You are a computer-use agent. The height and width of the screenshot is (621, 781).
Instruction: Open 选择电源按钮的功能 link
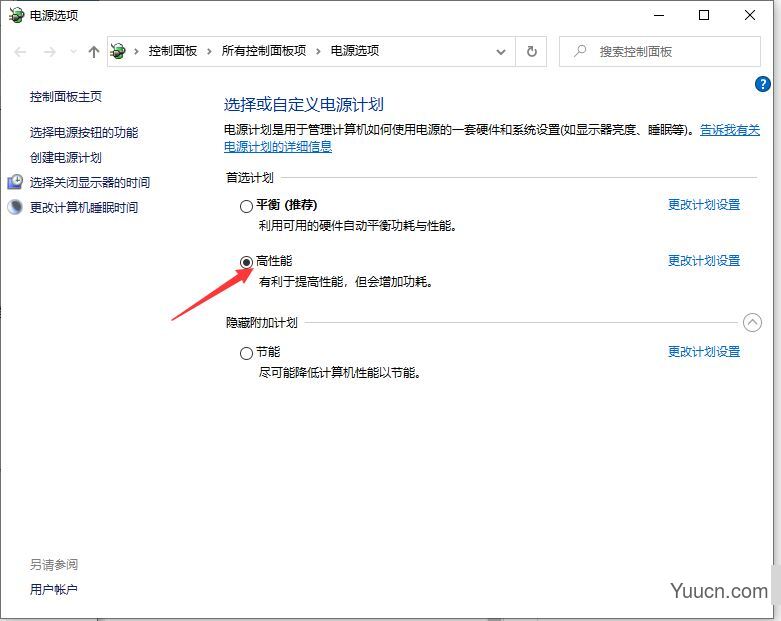[x=84, y=132]
